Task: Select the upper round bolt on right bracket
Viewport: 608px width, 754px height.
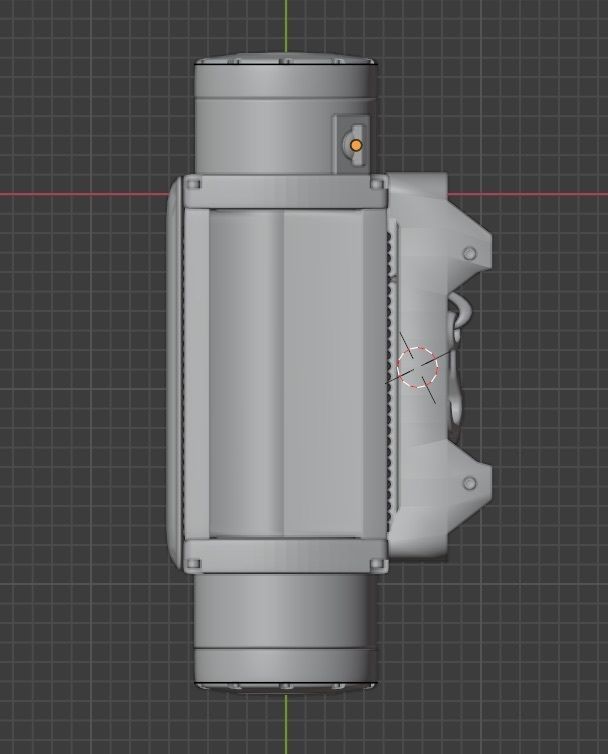Action: [470, 253]
